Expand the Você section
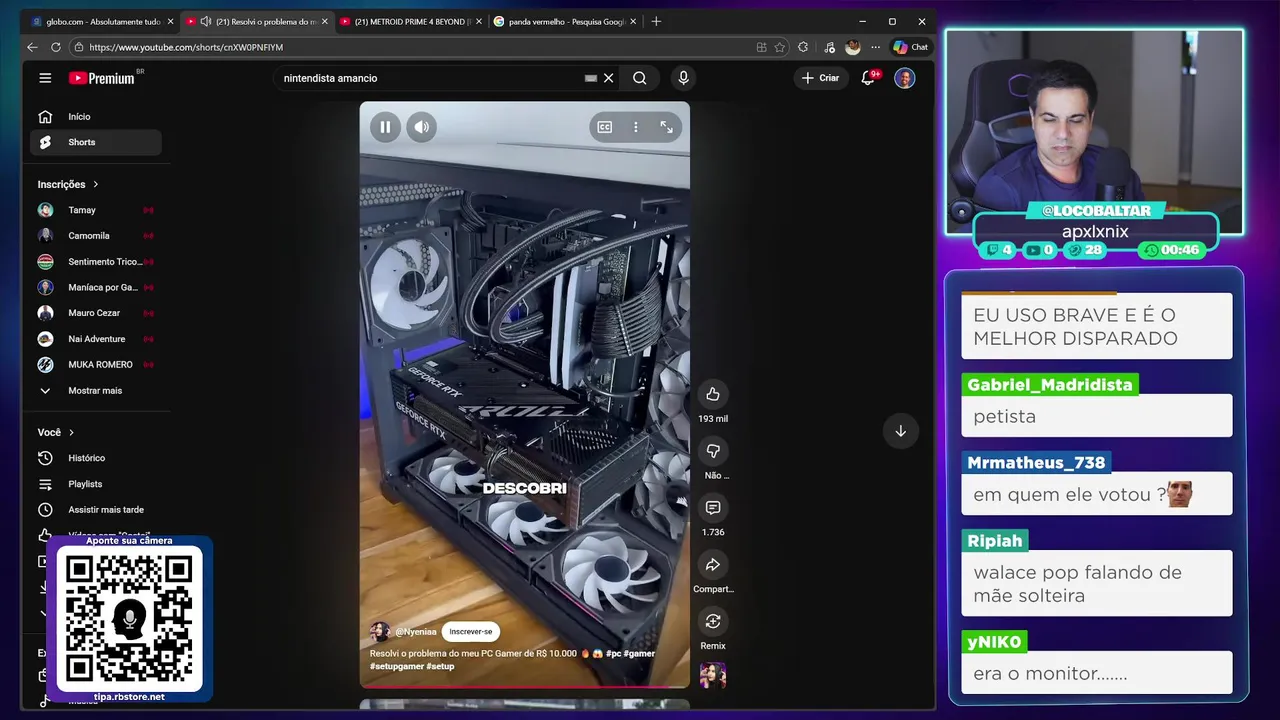 point(56,432)
